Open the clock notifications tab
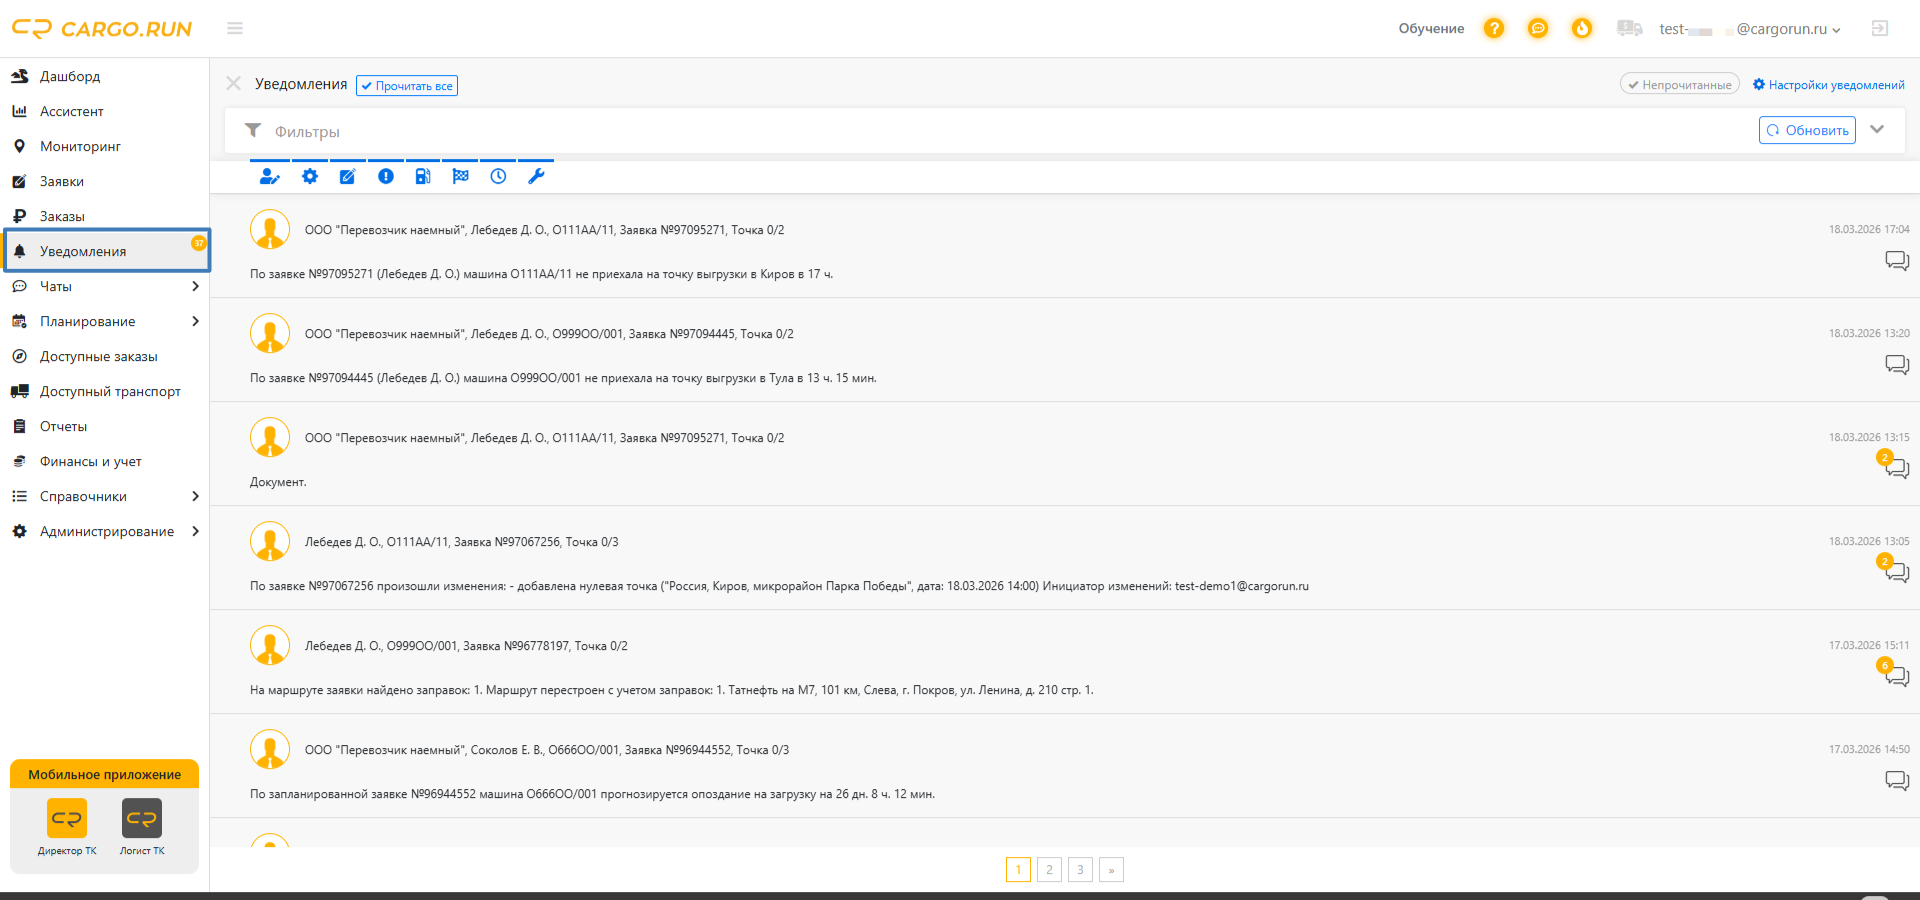The image size is (1920, 900). tap(498, 177)
